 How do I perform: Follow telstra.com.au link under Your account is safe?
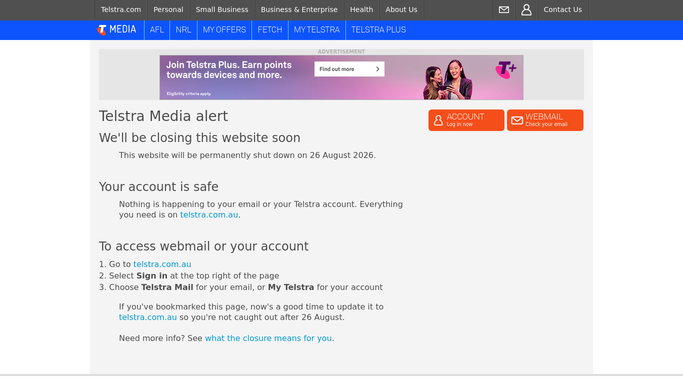click(x=209, y=215)
